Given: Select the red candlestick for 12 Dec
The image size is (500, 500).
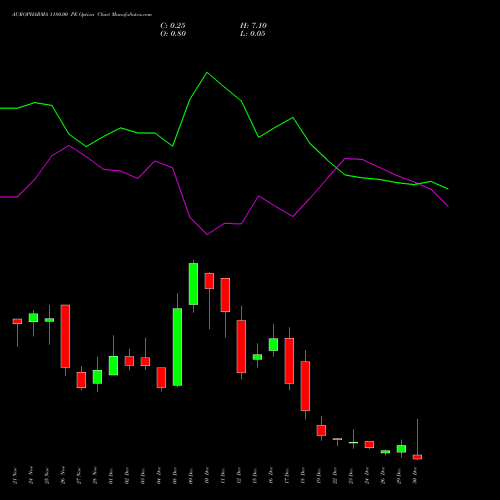Looking at the screenshot, I should [x=241, y=346].
